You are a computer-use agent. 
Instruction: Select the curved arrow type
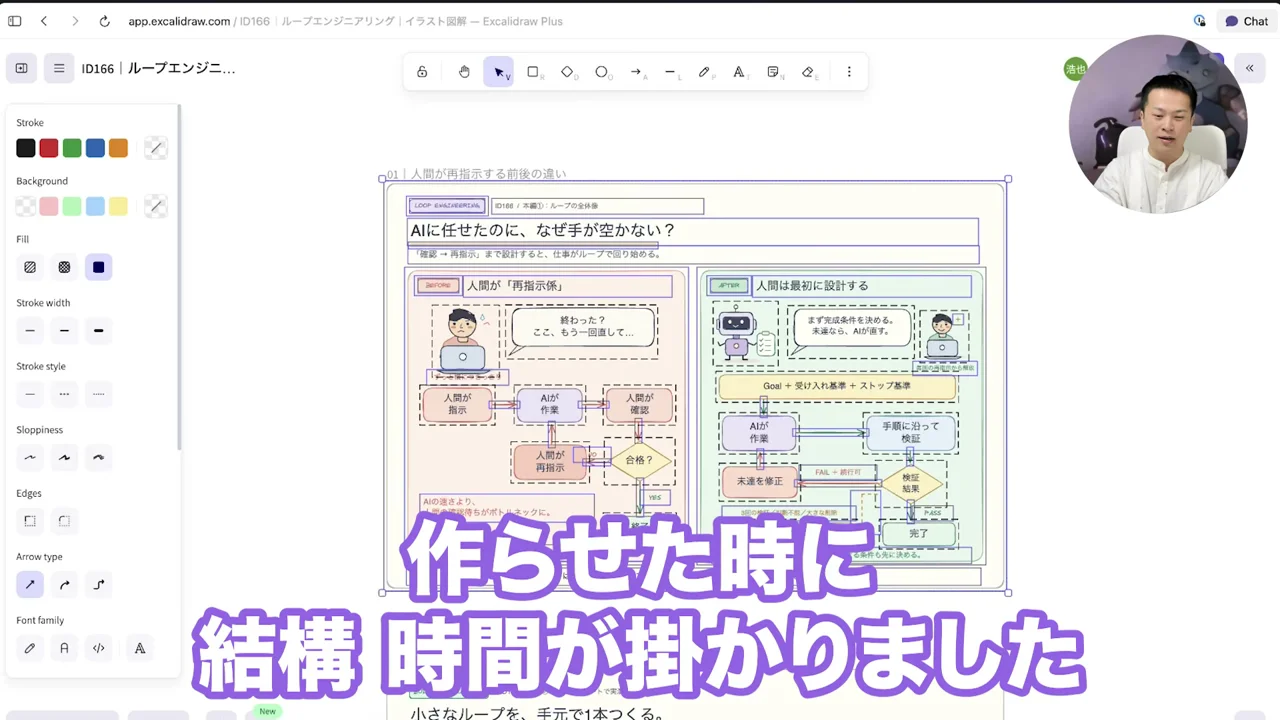click(64, 585)
